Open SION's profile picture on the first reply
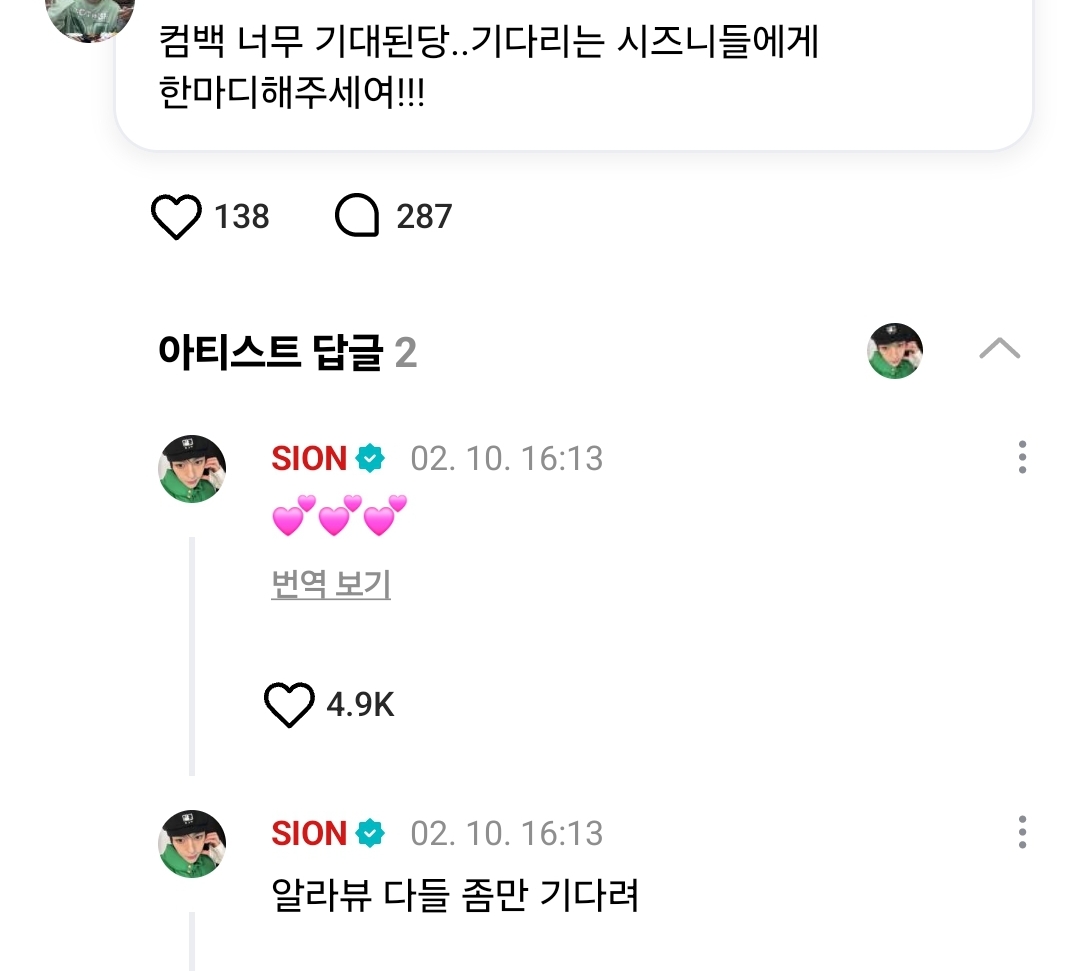The width and height of the screenshot is (1080, 971). (x=192, y=469)
